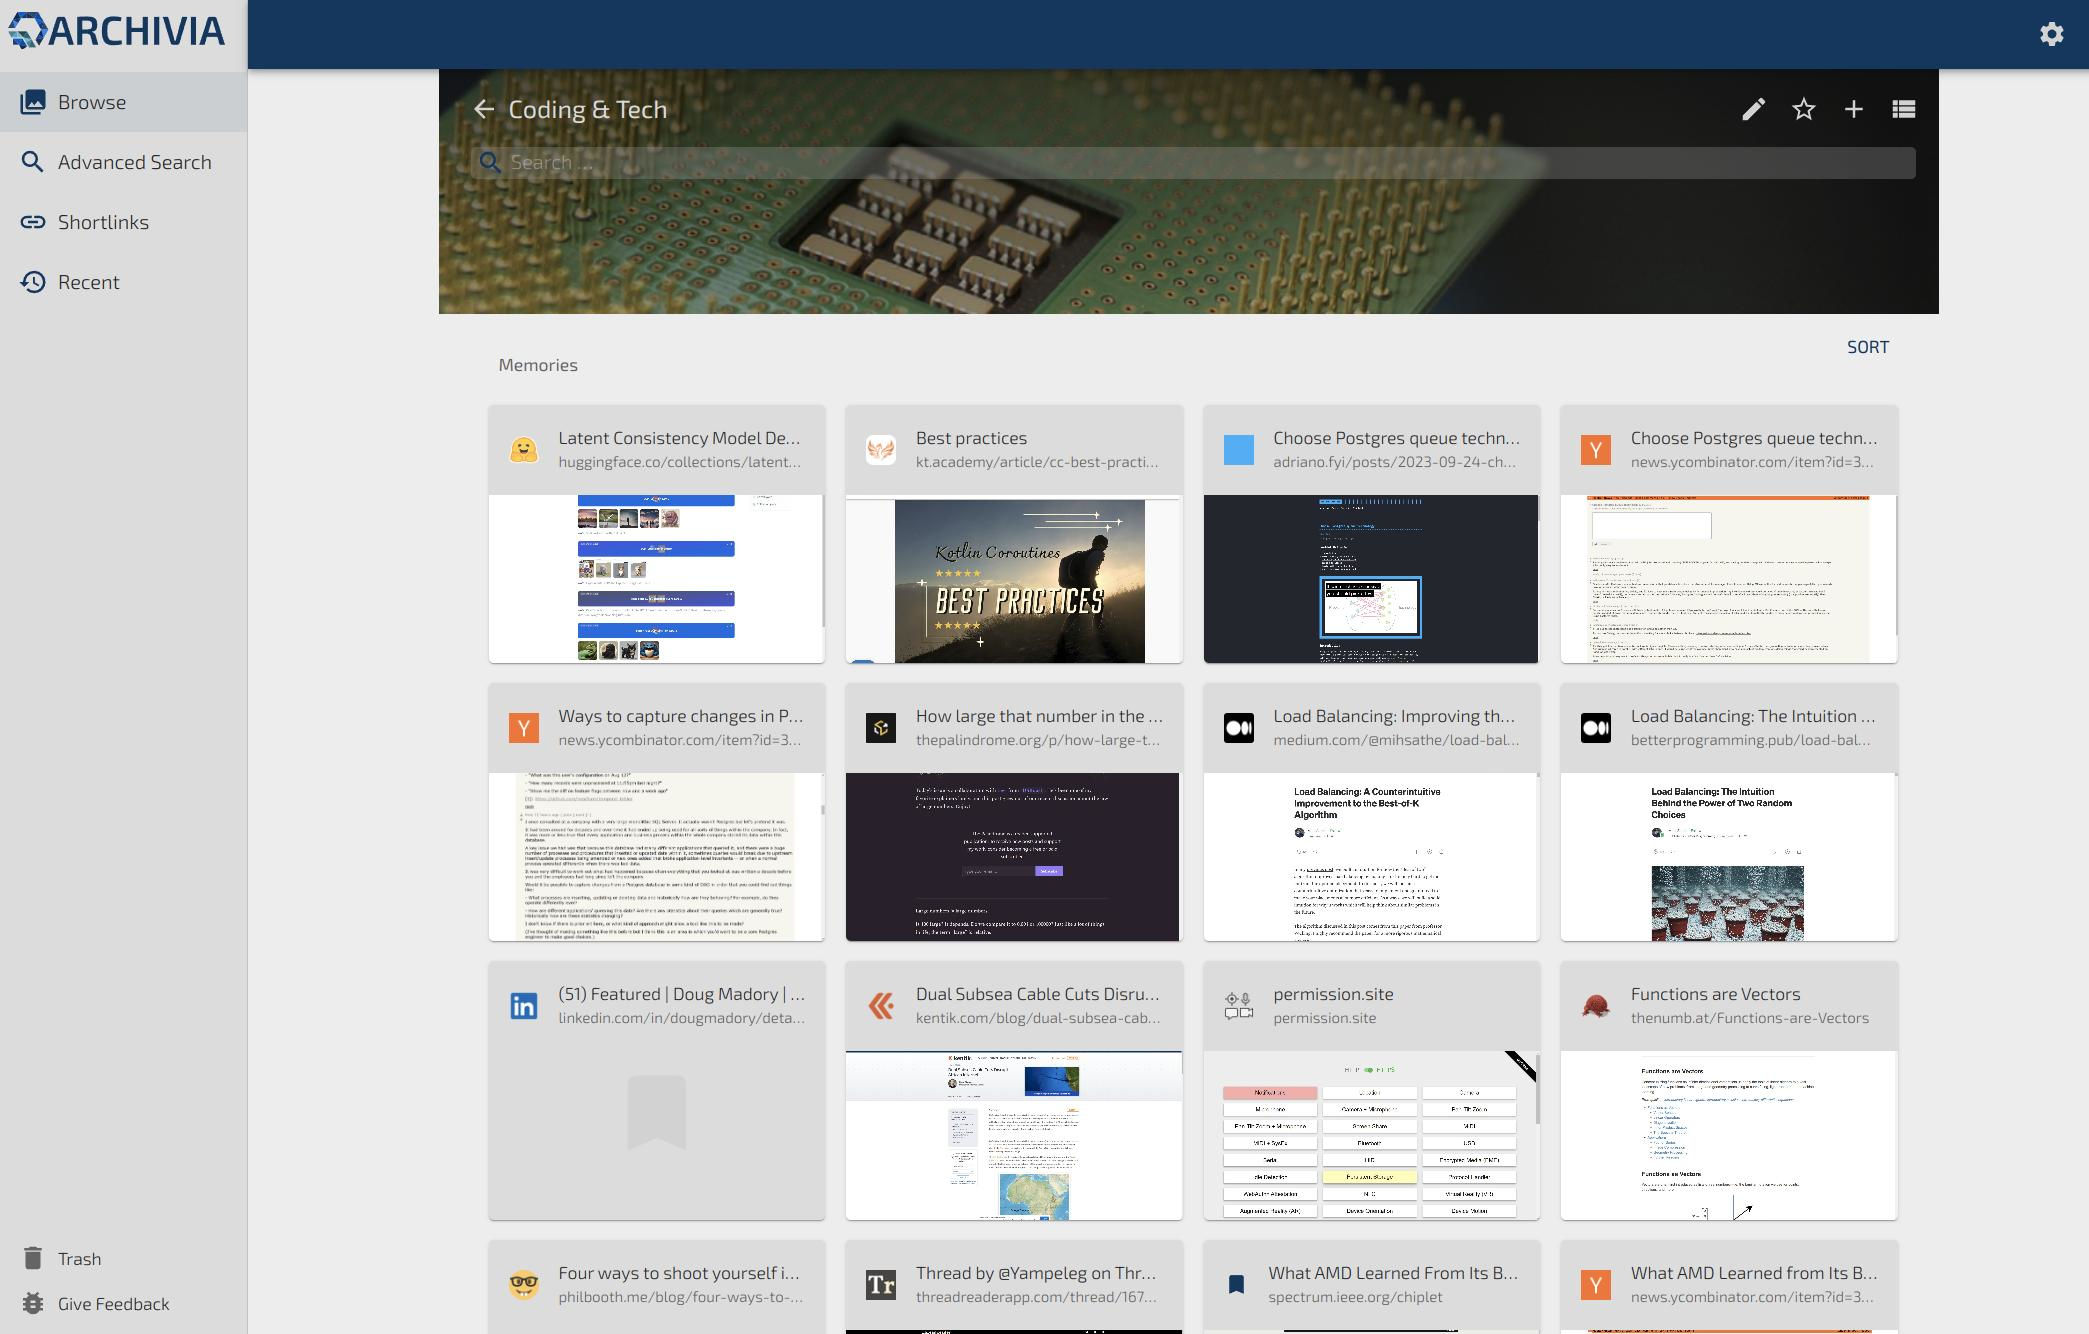Image resolution: width=2089 pixels, height=1334 pixels.
Task: Click the ARCHIVIA logo
Action: pos(117,32)
